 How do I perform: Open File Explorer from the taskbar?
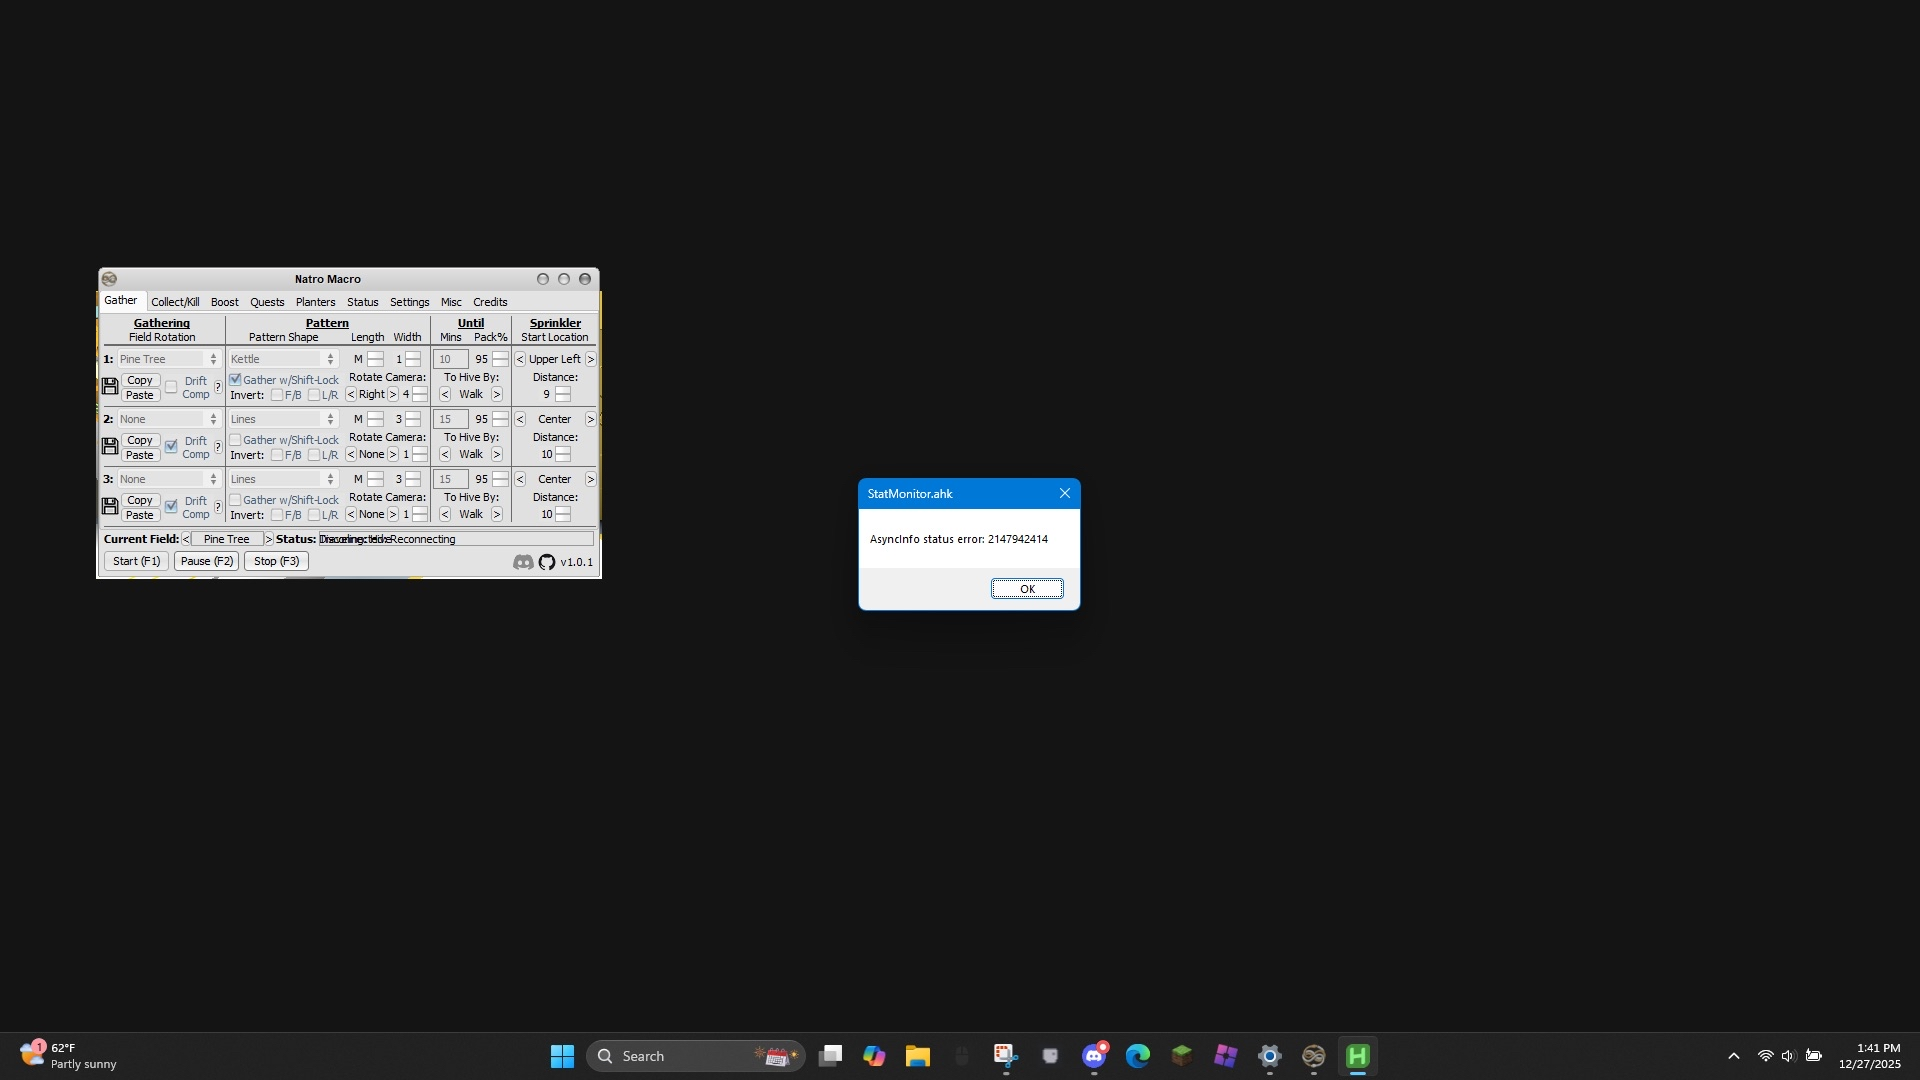tap(917, 1056)
